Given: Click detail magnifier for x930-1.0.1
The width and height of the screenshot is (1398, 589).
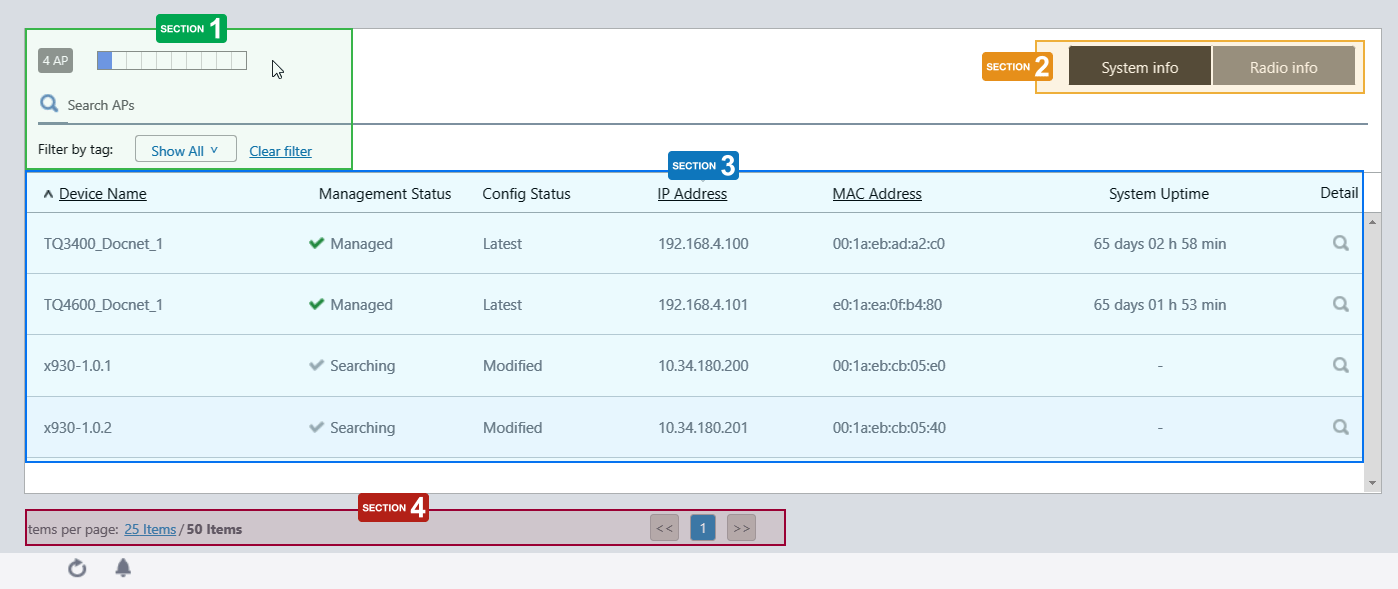Looking at the screenshot, I should (1340, 365).
